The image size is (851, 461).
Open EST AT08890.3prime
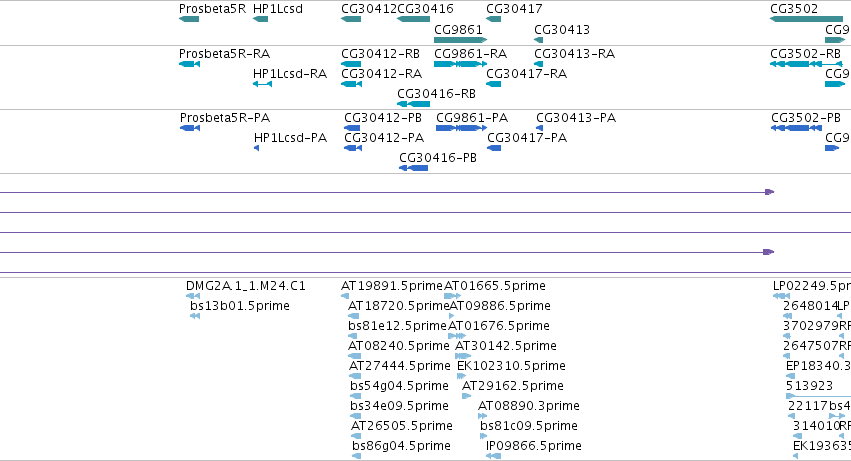click(529, 406)
